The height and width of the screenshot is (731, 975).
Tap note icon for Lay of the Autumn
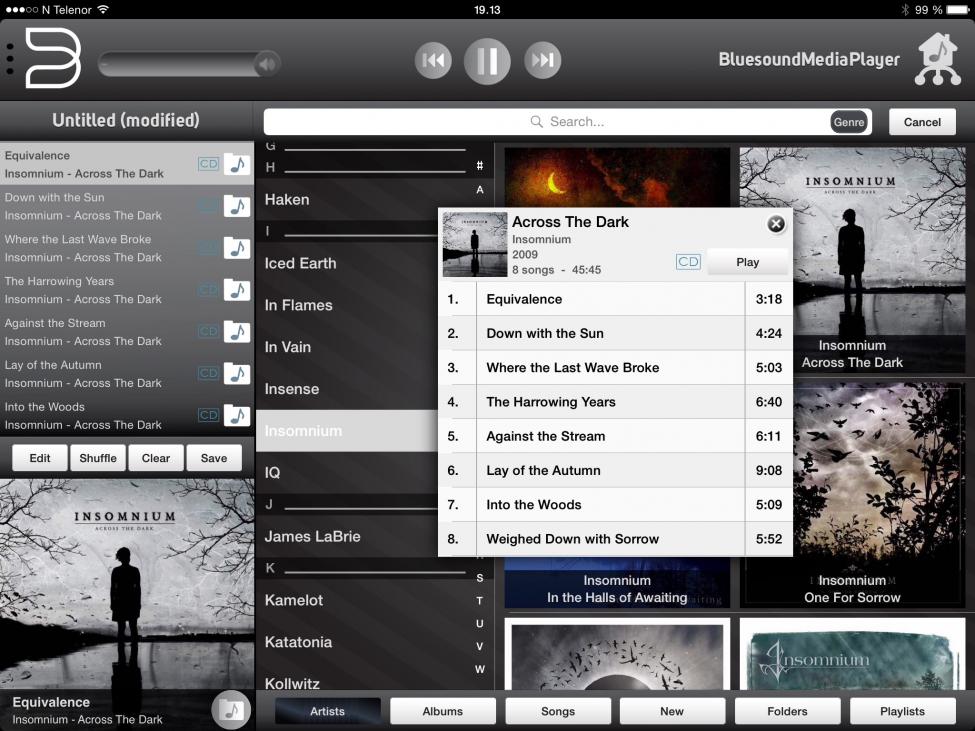[x=237, y=374]
